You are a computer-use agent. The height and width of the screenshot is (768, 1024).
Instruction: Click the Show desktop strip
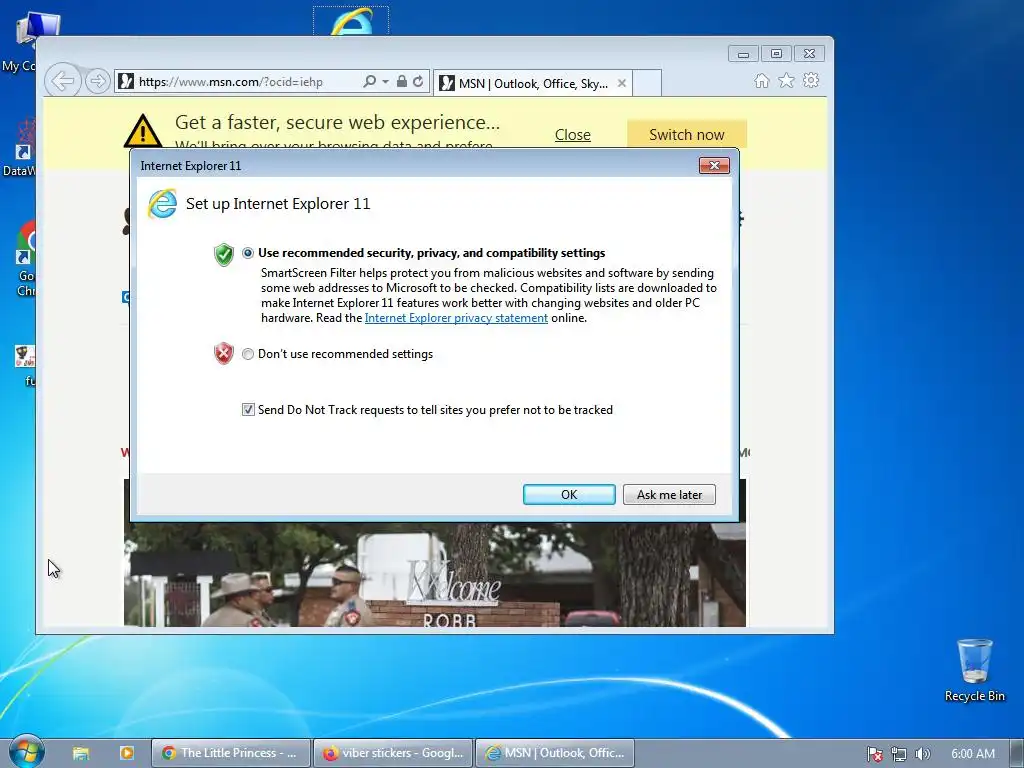tap(1017, 753)
